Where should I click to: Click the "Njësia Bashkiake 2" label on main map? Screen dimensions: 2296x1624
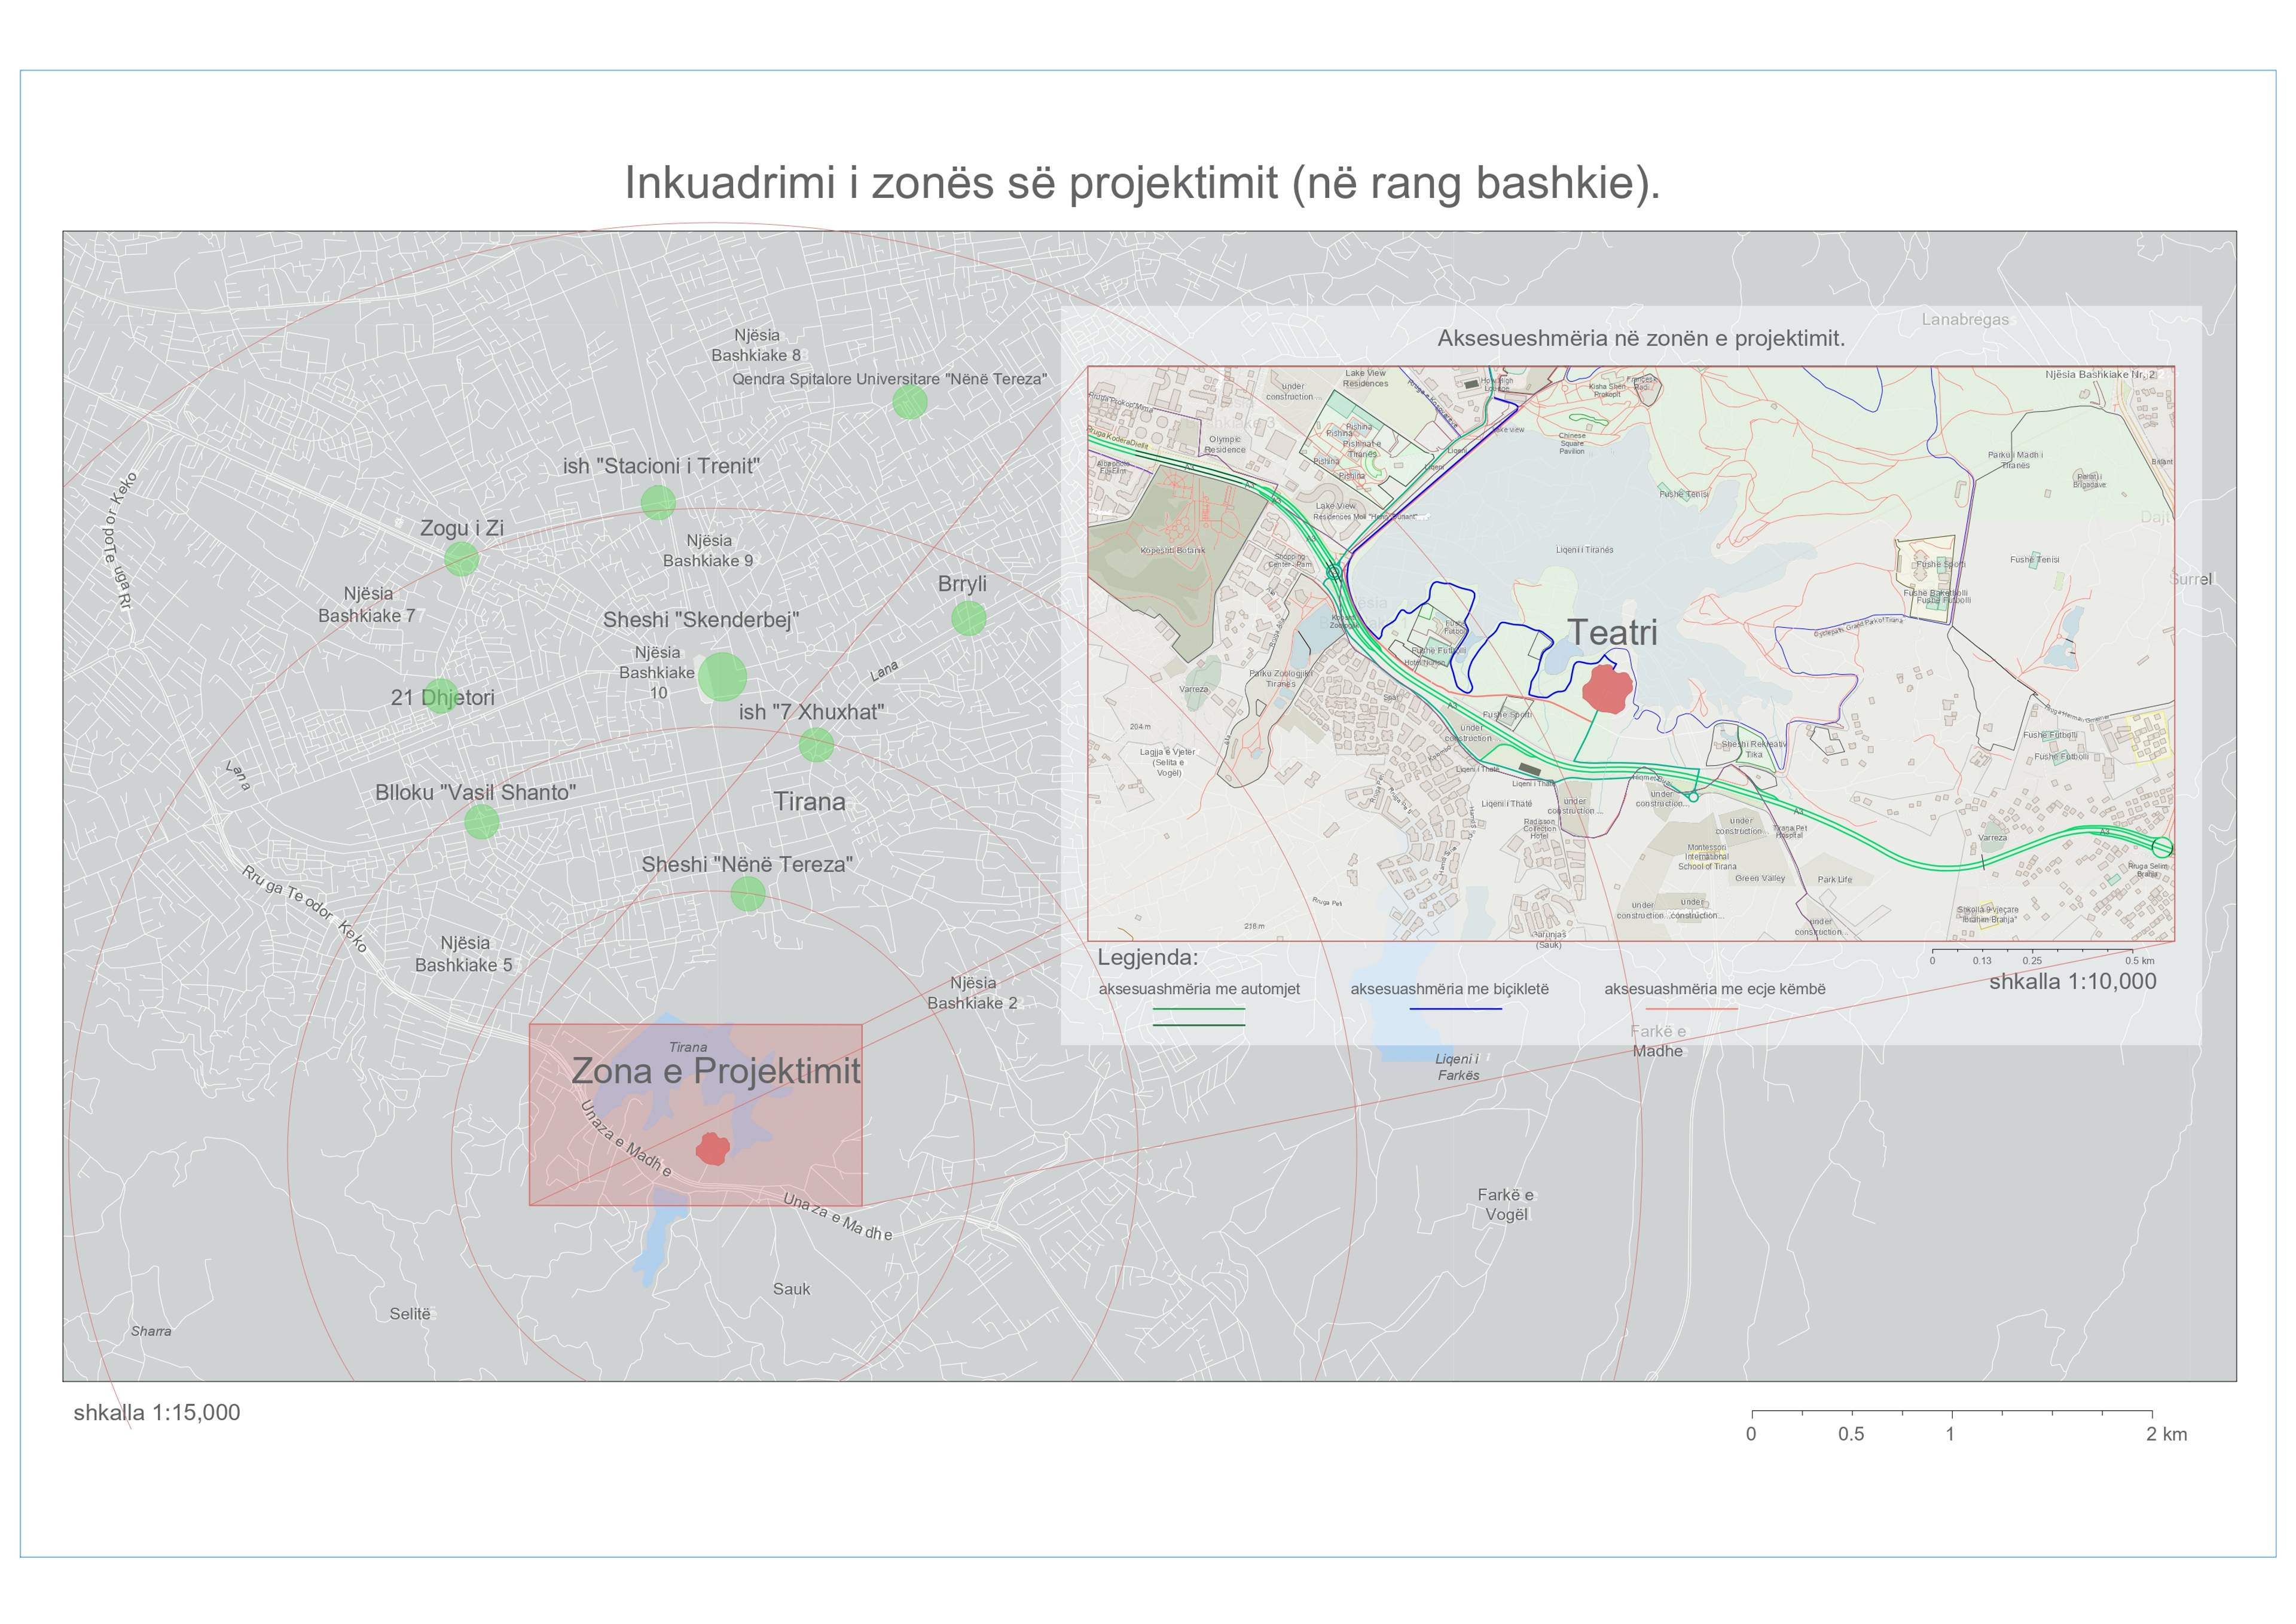(x=972, y=993)
